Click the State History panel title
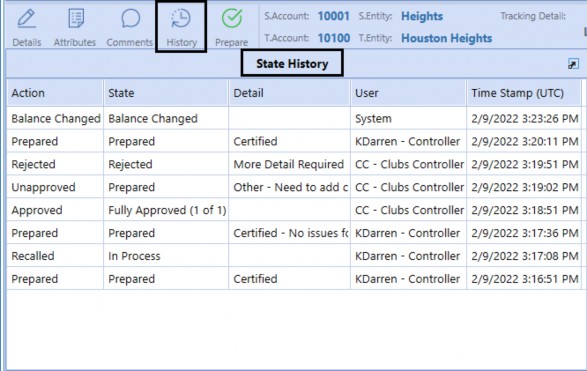 coord(292,64)
